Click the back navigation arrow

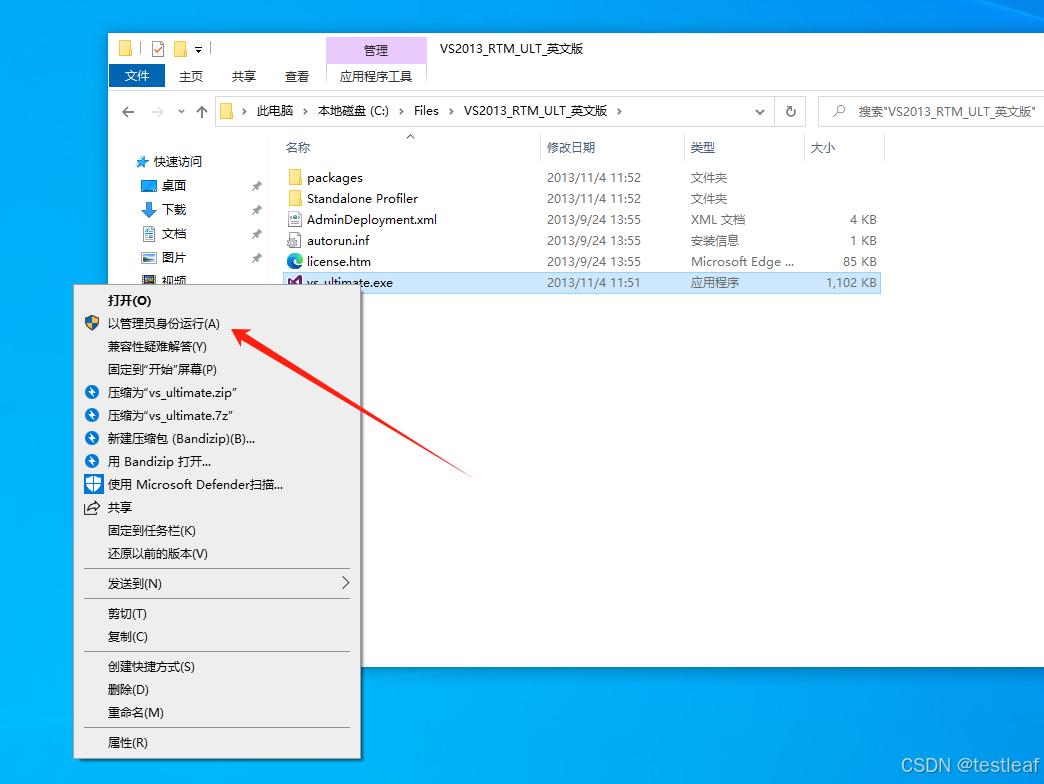(x=129, y=112)
